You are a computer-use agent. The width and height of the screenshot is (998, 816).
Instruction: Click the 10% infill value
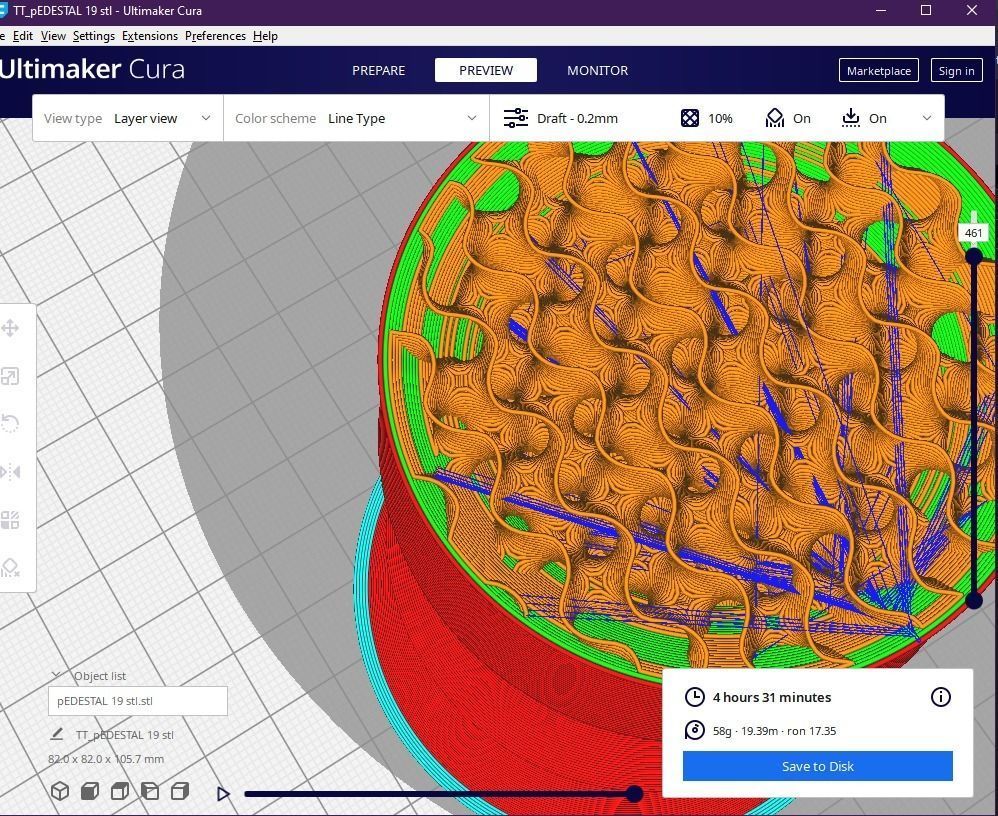click(720, 118)
